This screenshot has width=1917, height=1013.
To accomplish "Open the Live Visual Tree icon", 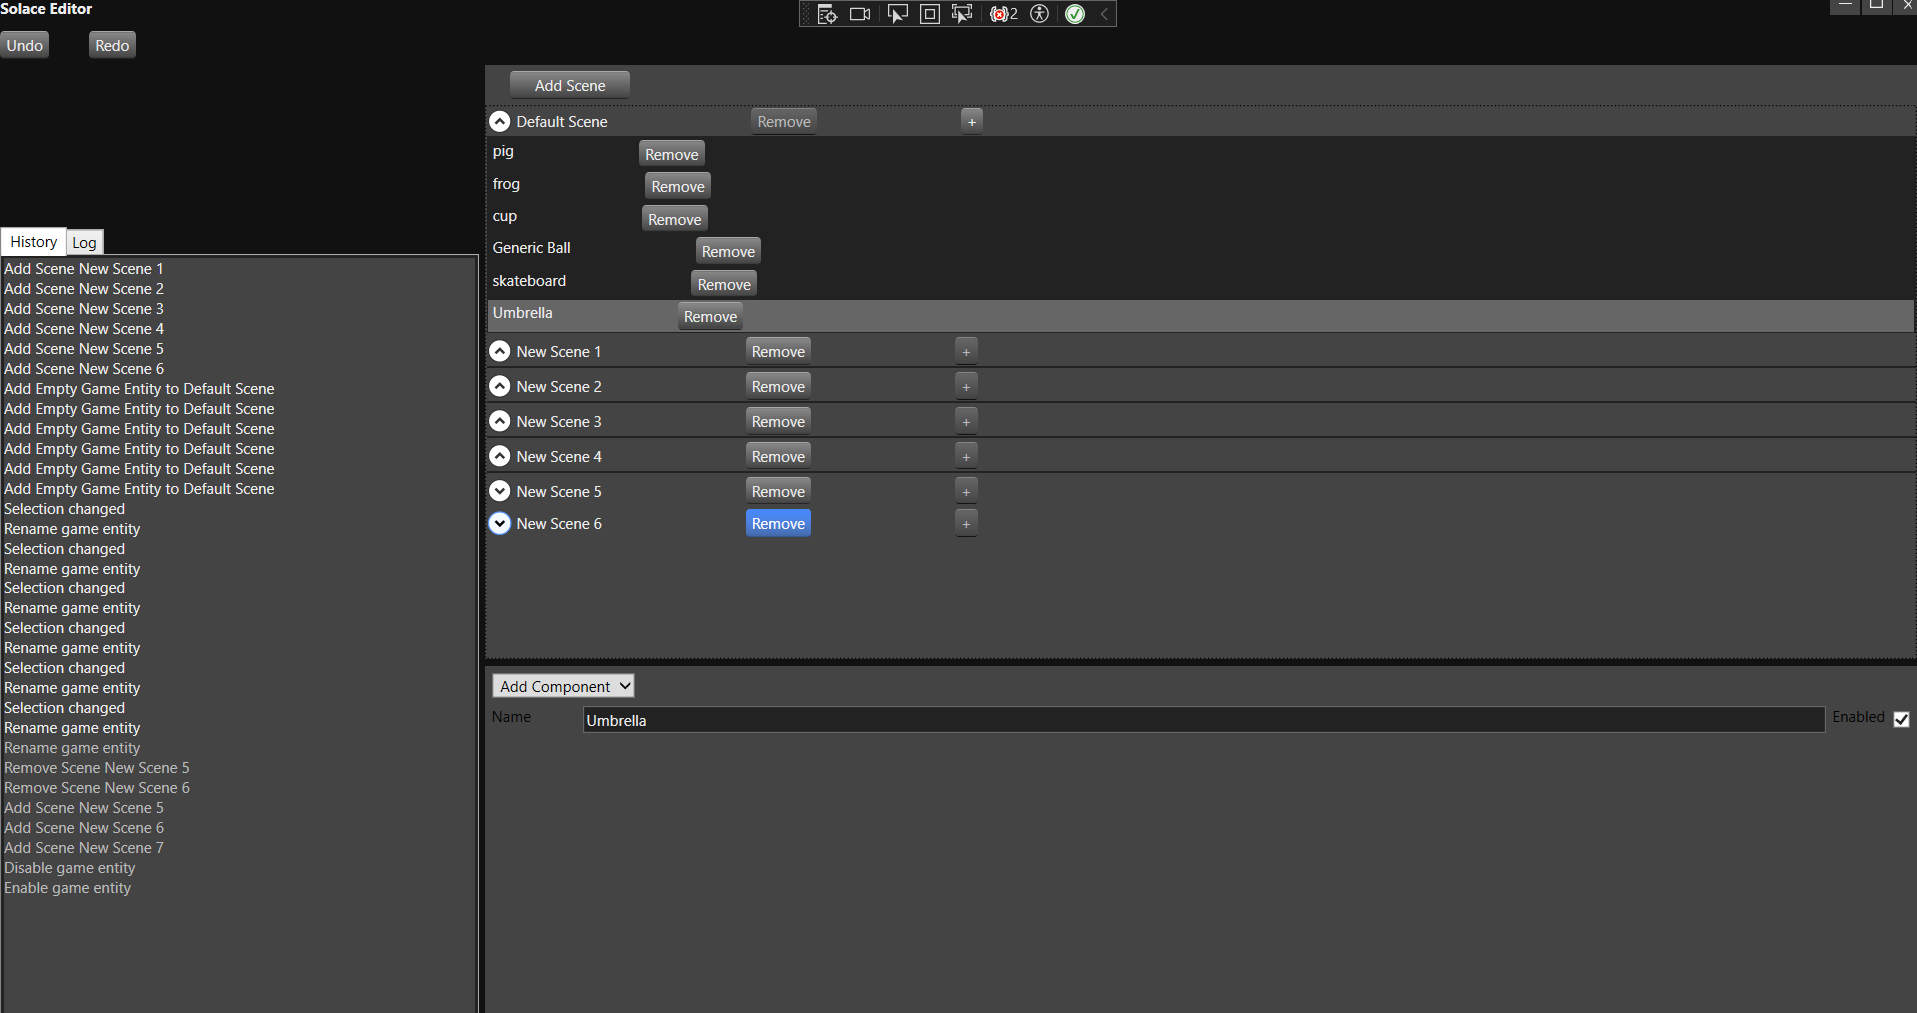I will [x=826, y=14].
